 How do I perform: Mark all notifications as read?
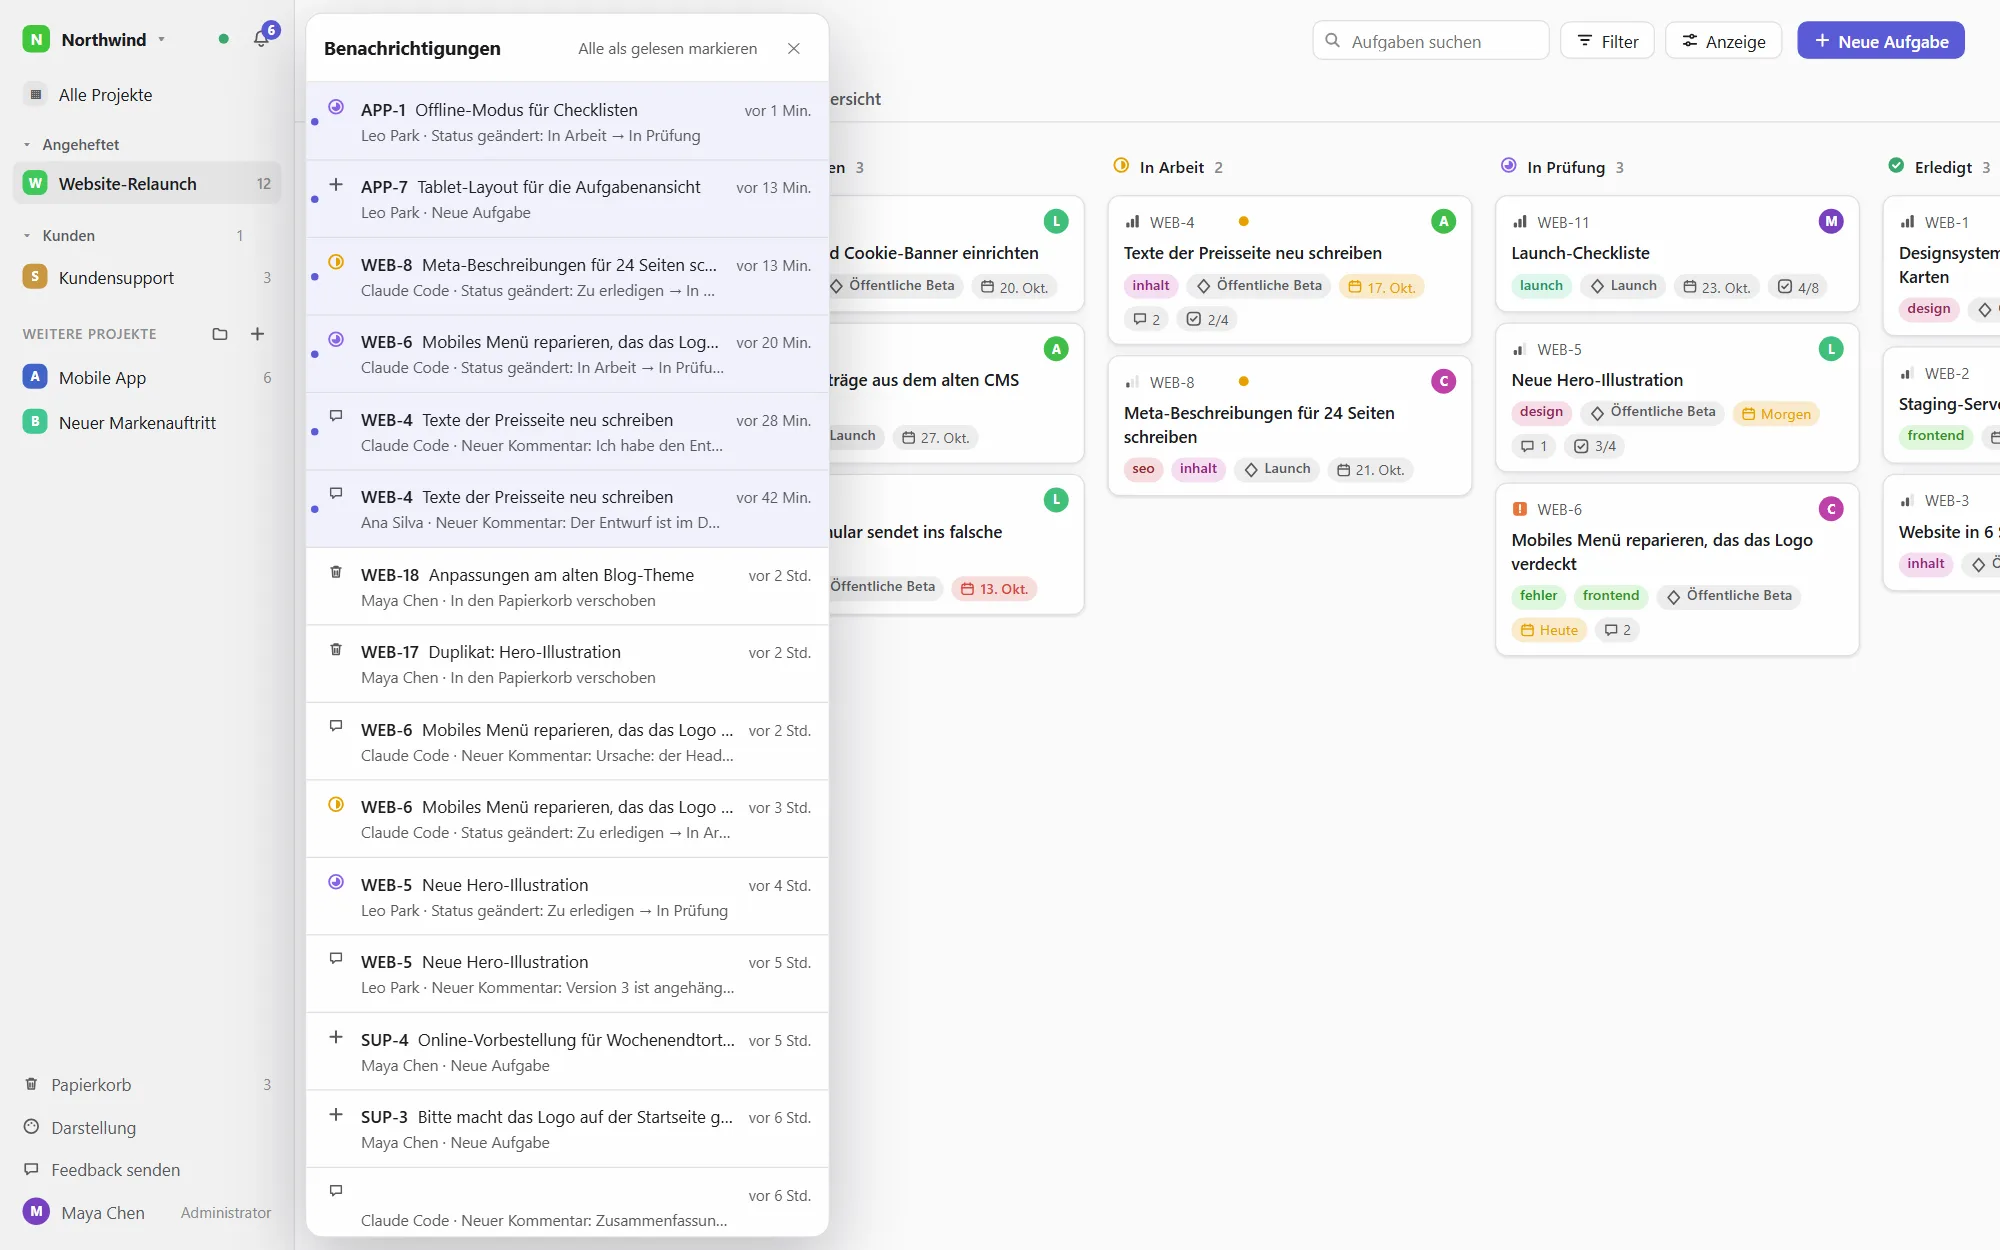pyautogui.click(x=667, y=49)
